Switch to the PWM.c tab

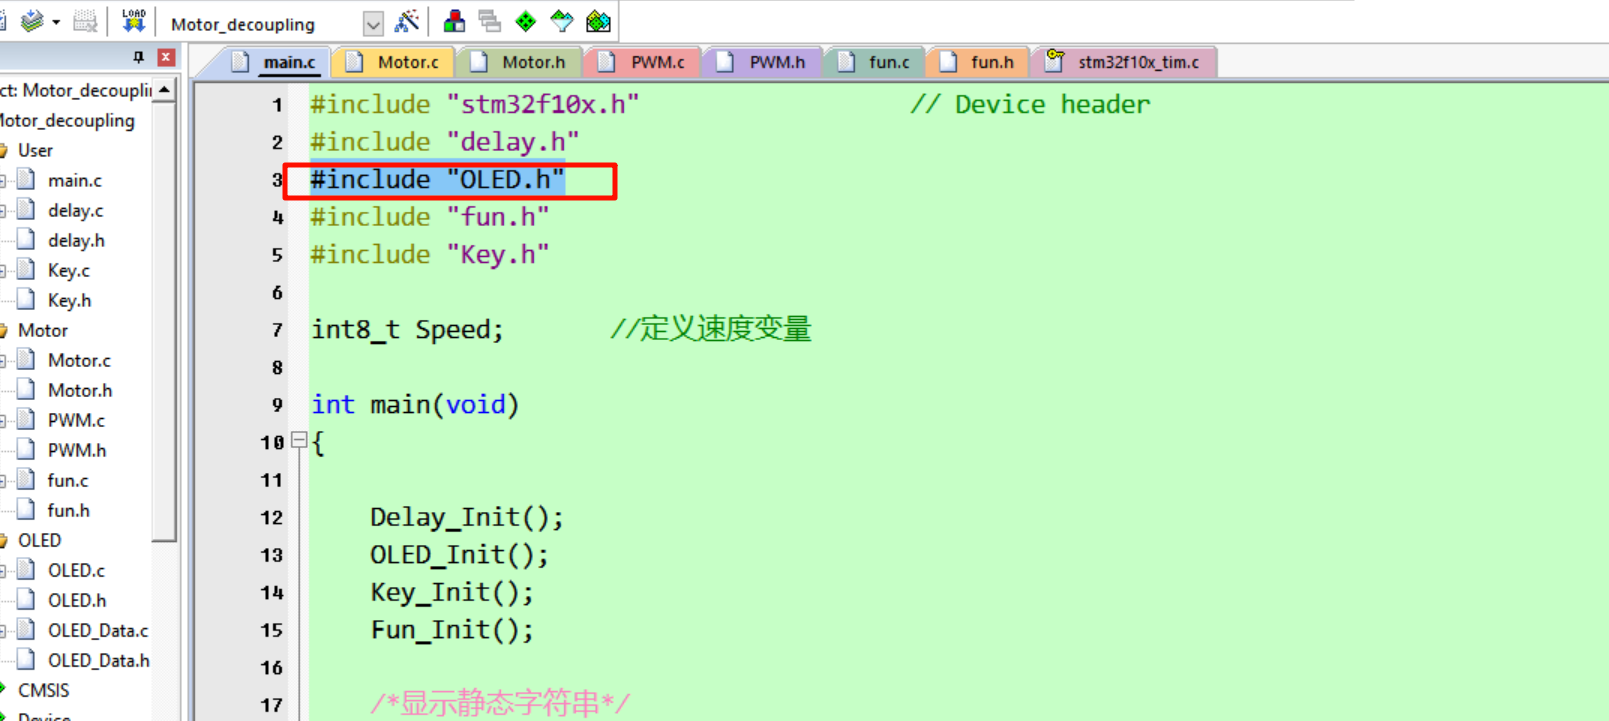(642, 62)
